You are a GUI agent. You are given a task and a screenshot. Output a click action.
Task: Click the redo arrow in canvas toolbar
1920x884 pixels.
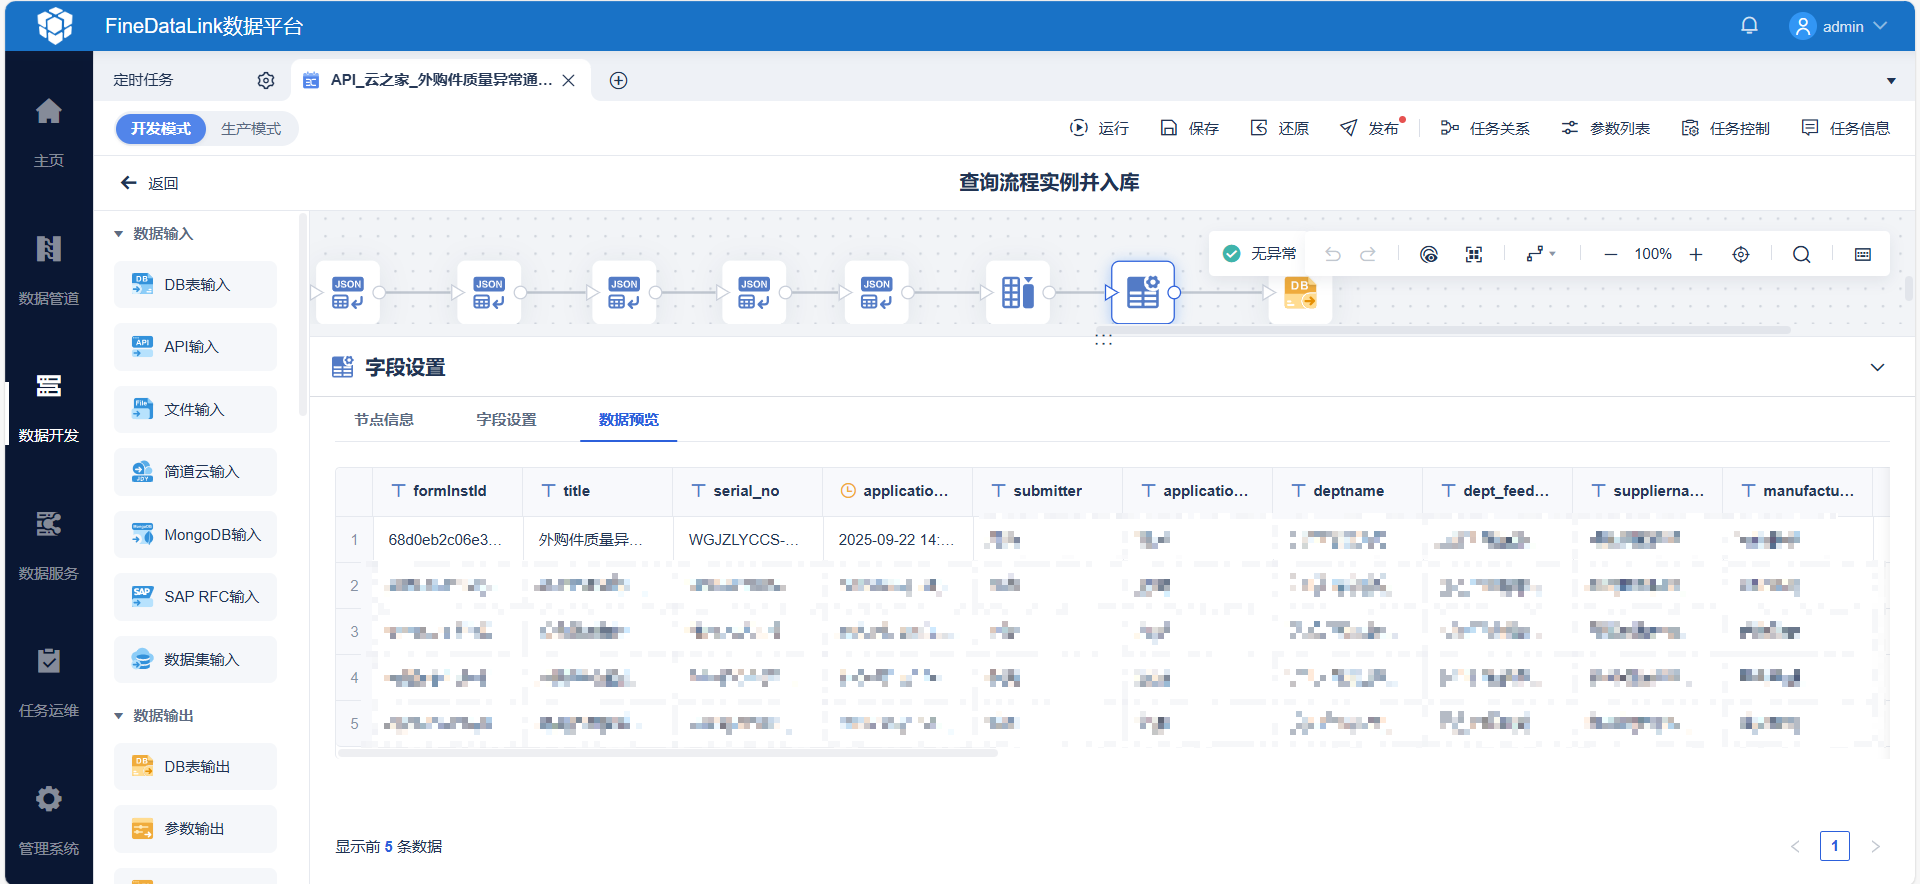point(1368,254)
